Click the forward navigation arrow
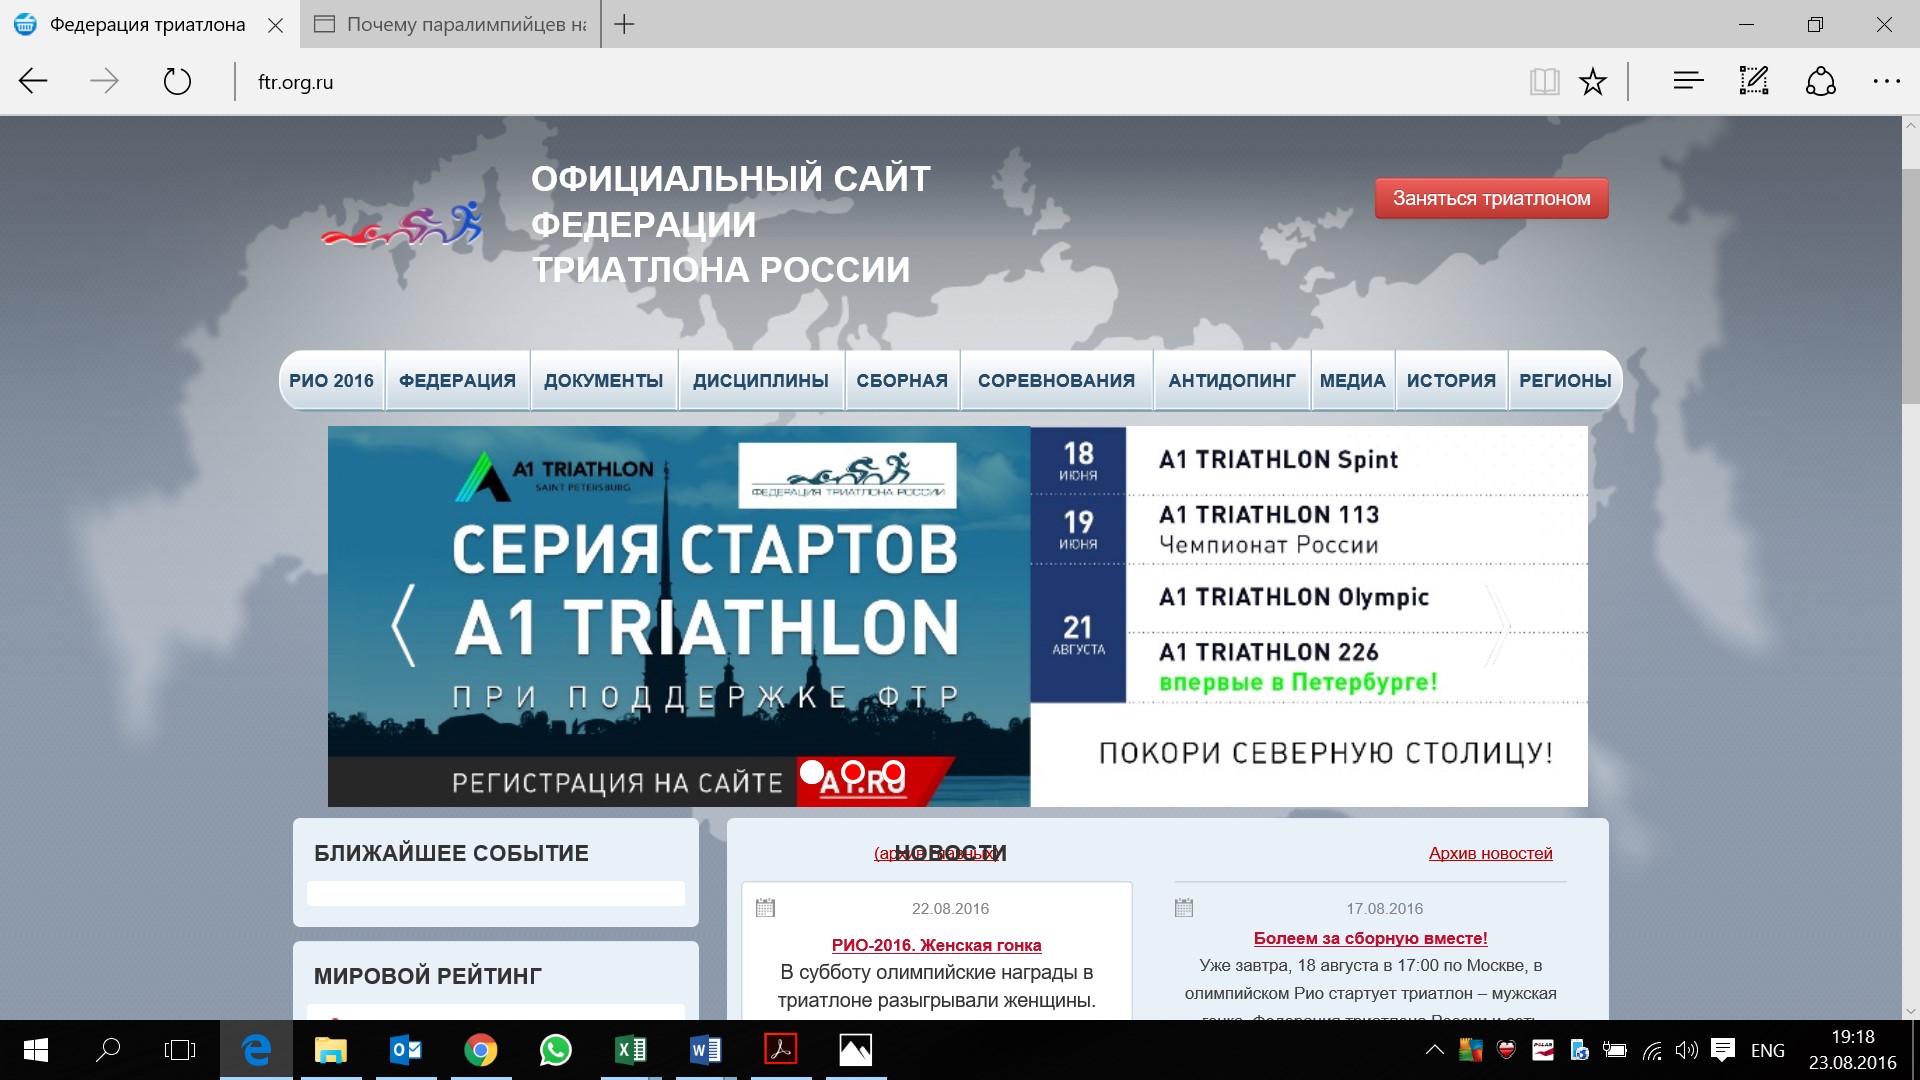 [x=104, y=81]
